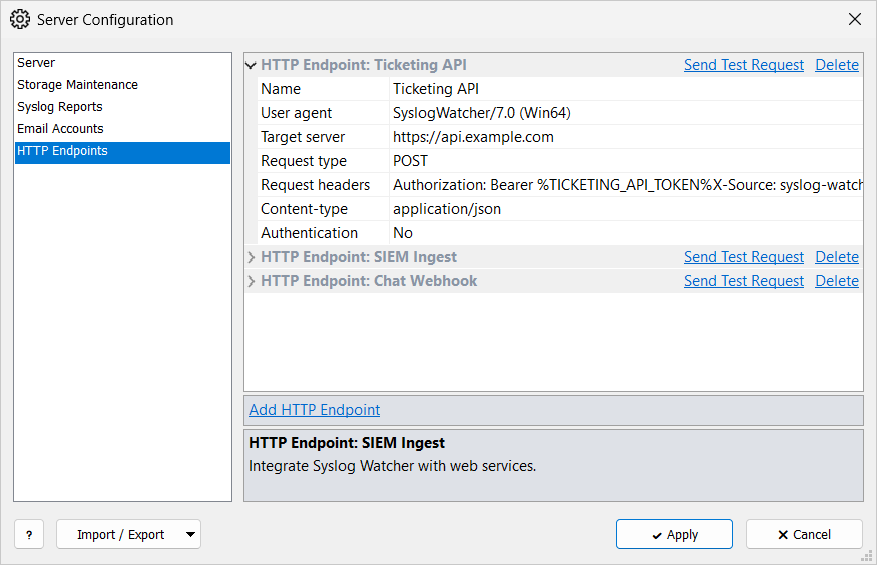877x565 pixels.
Task: Delete the Ticketing API endpoint
Action: [x=837, y=65]
